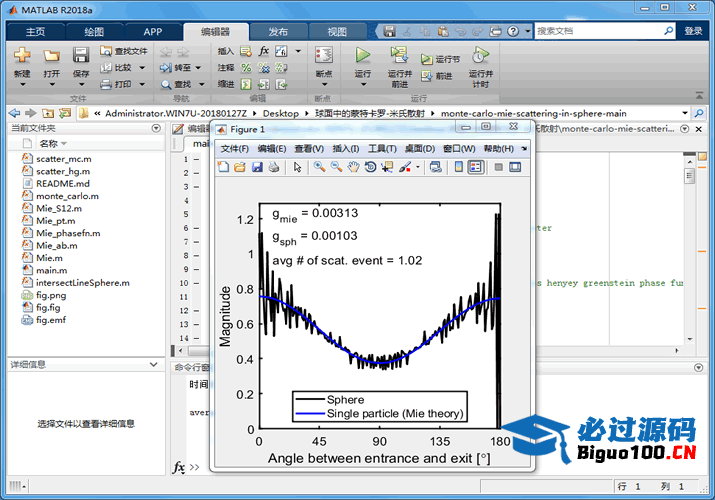Image resolution: width=715 pixels, height=500 pixels.
Task: Click the Login button at top right
Action: click(693, 31)
